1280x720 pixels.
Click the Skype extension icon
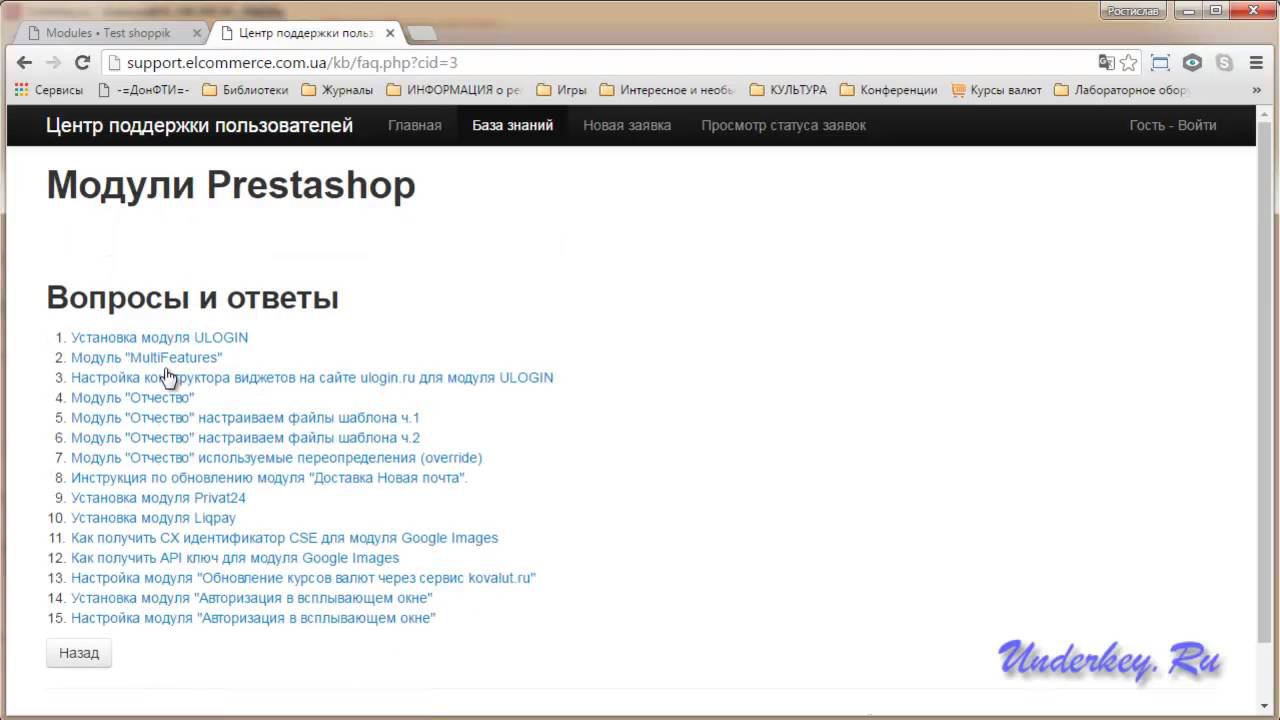(x=1224, y=62)
